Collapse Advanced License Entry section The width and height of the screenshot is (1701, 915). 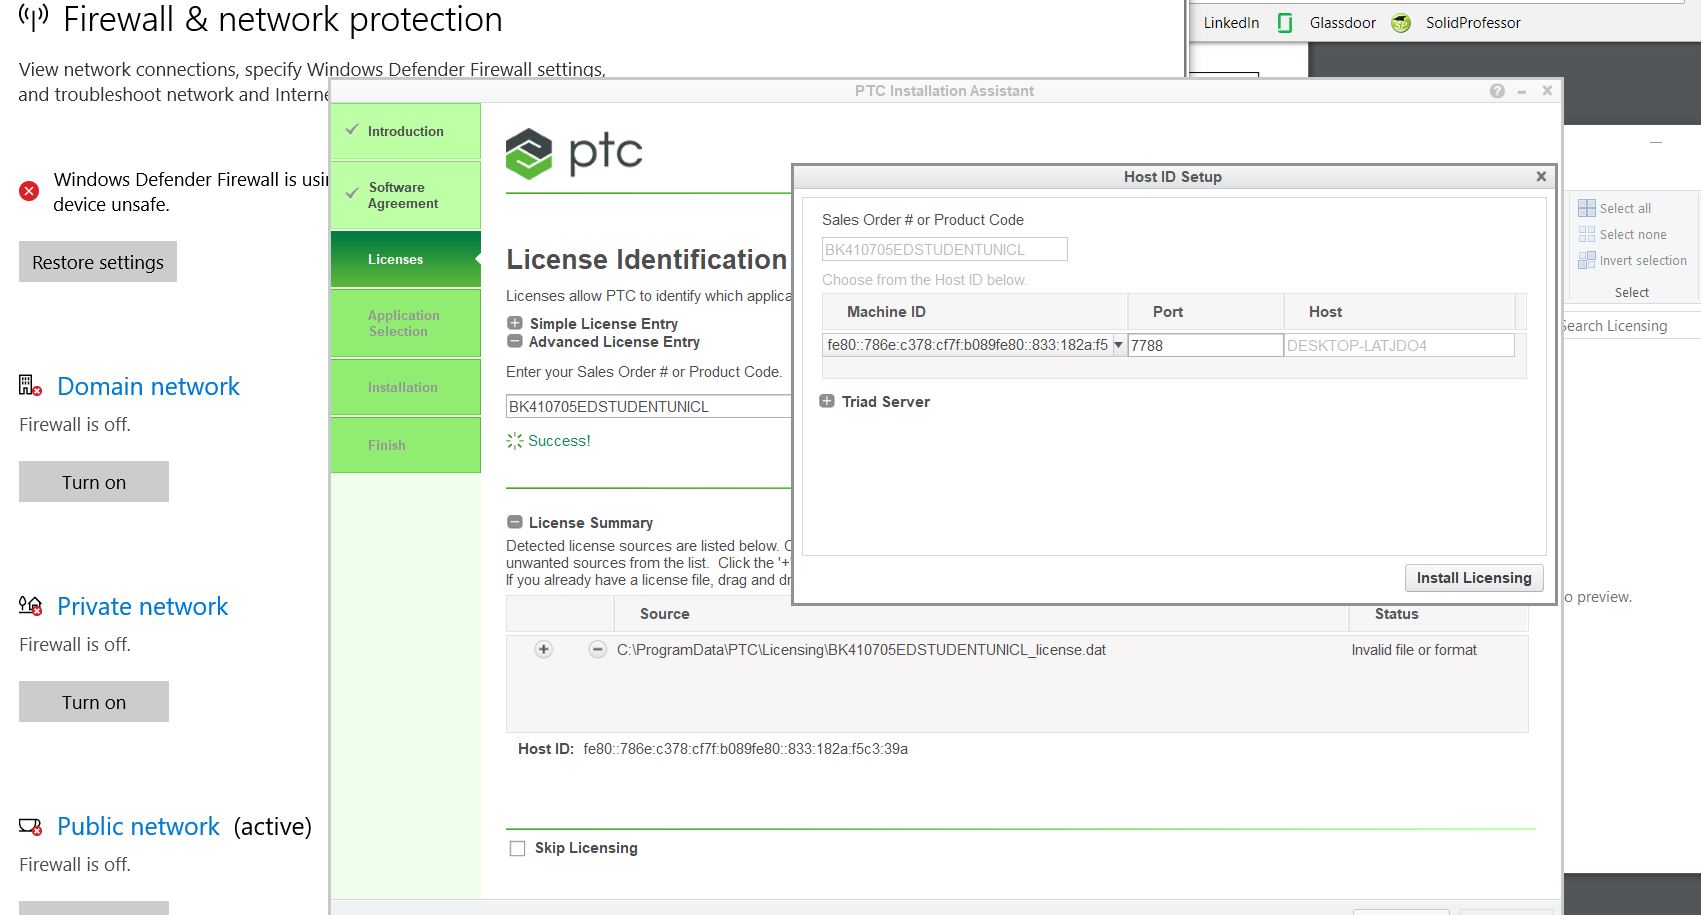[515, 341]
